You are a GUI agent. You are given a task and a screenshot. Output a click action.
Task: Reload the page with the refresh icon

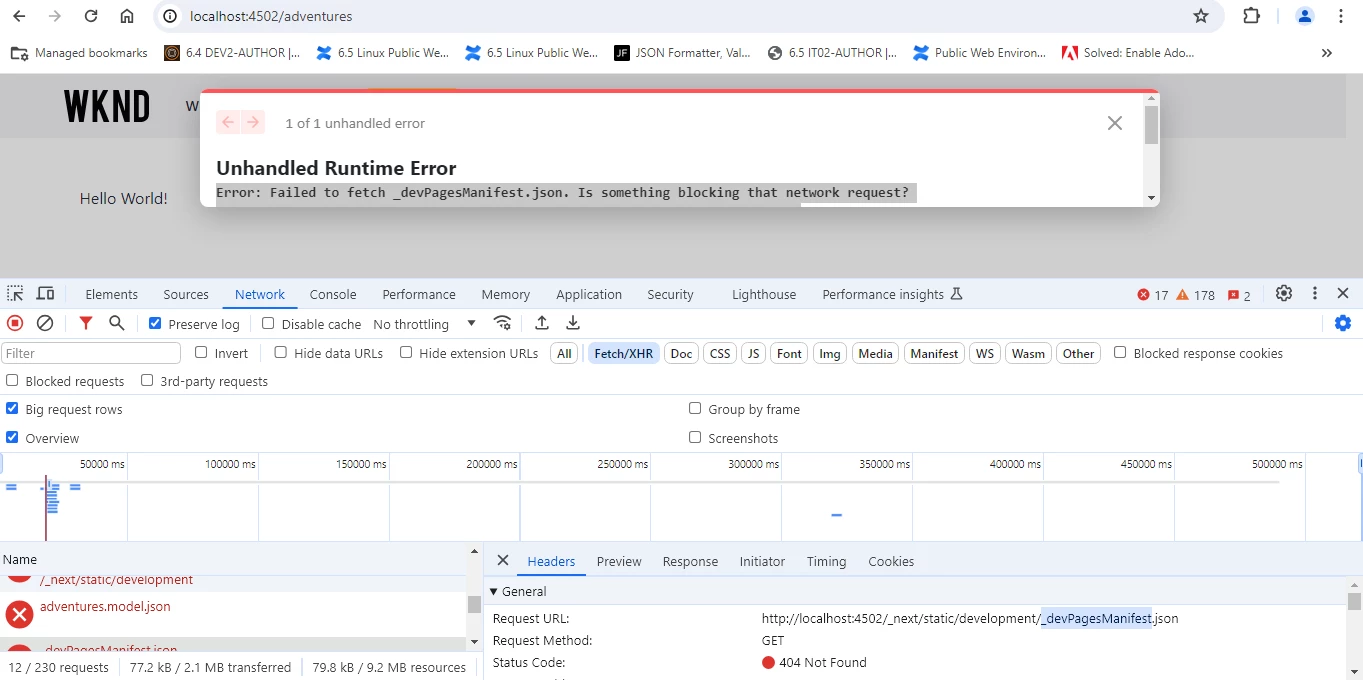[x=91, y=16]
